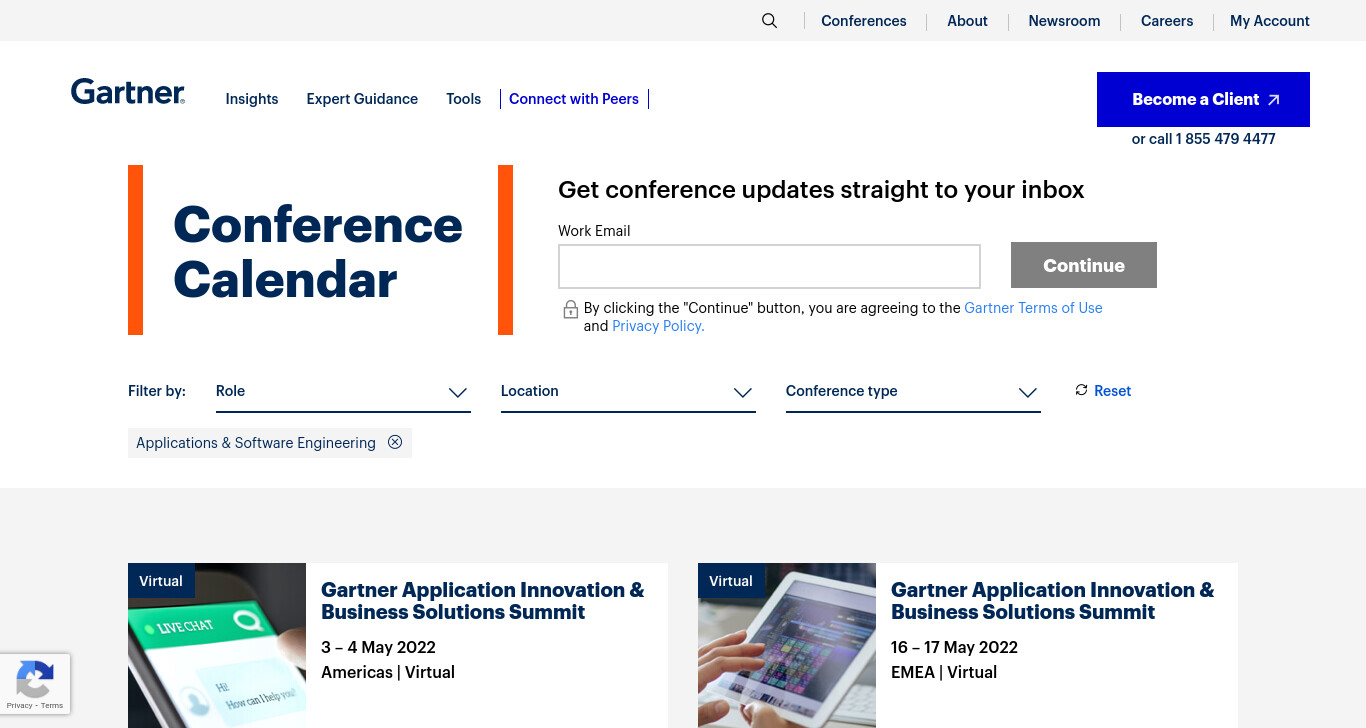Open the About top menu item
The image size is (1366, 728).
point(967,21)
